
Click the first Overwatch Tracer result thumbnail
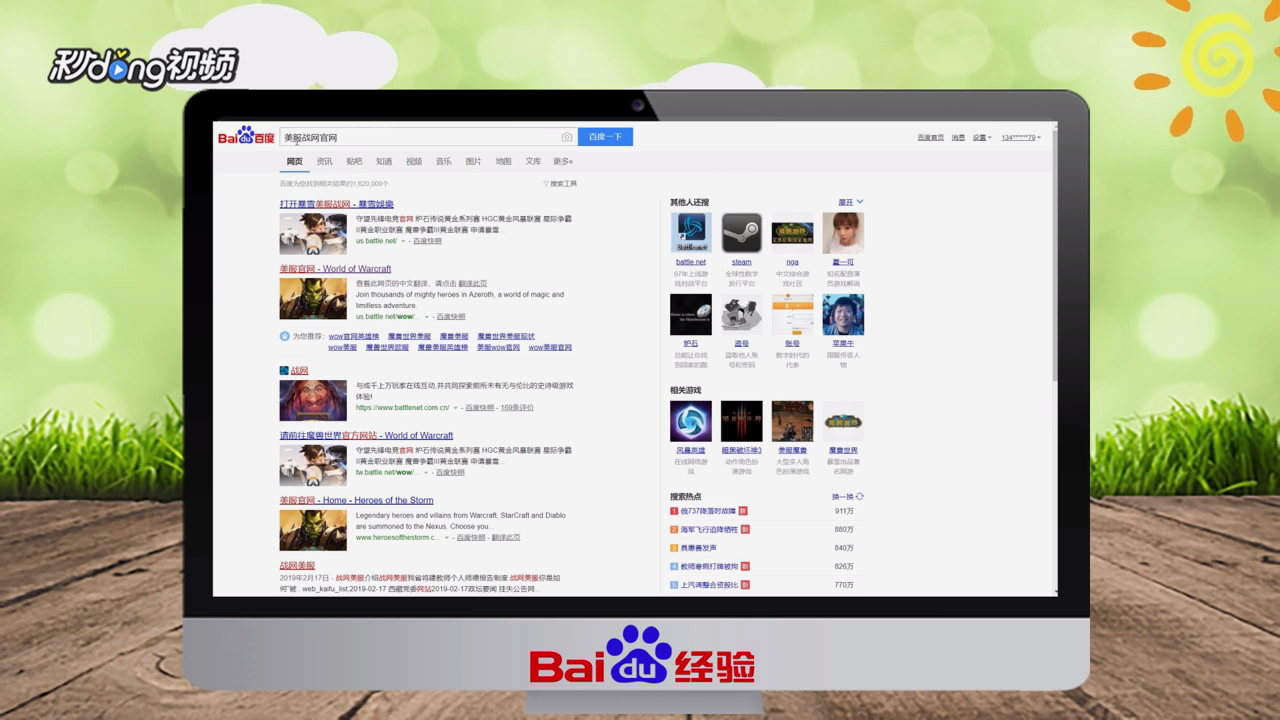tap(313, 234)
